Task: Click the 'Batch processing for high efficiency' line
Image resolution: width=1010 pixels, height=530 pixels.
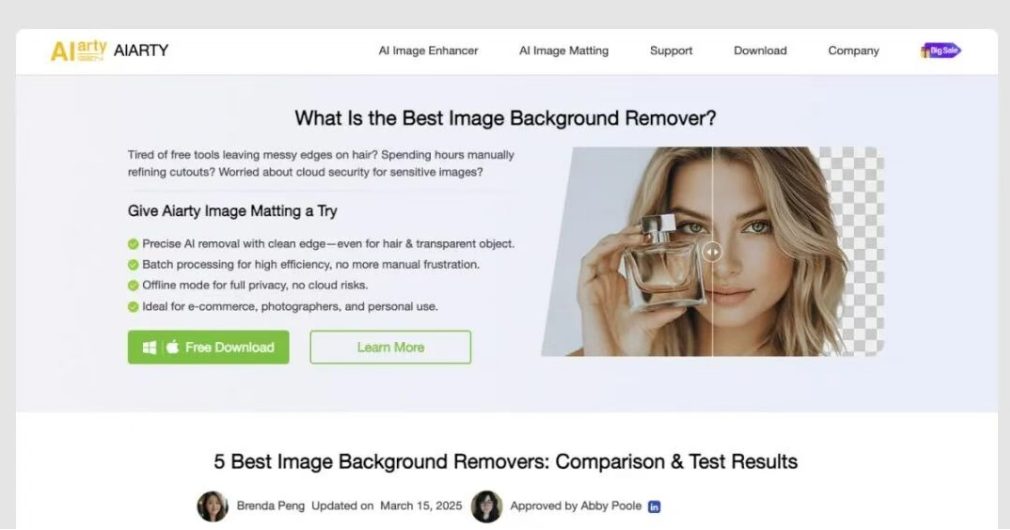Action: [x=310, y=265]
